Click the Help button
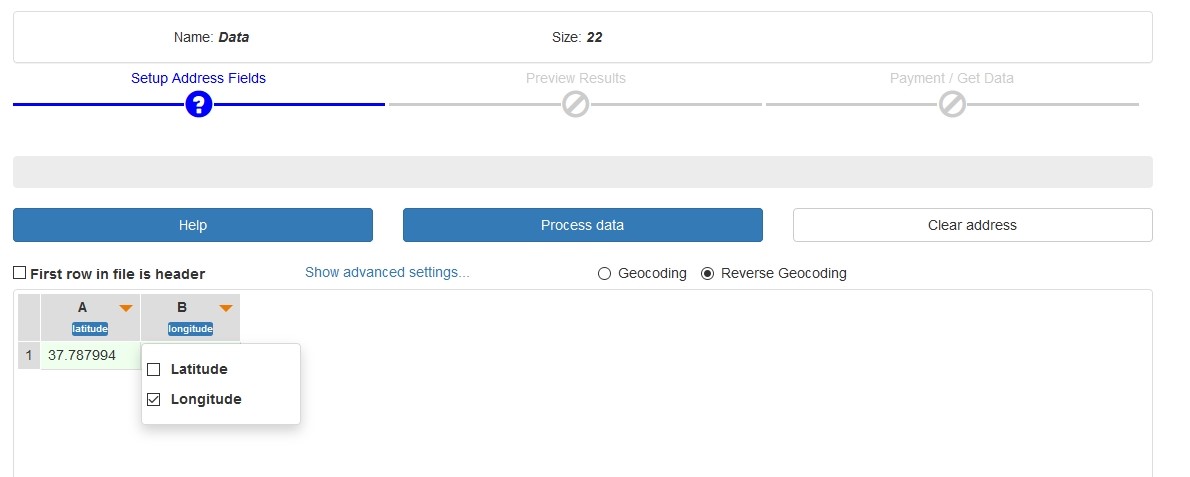Screen dimensions: 1190x477 (x=193, y=225)
